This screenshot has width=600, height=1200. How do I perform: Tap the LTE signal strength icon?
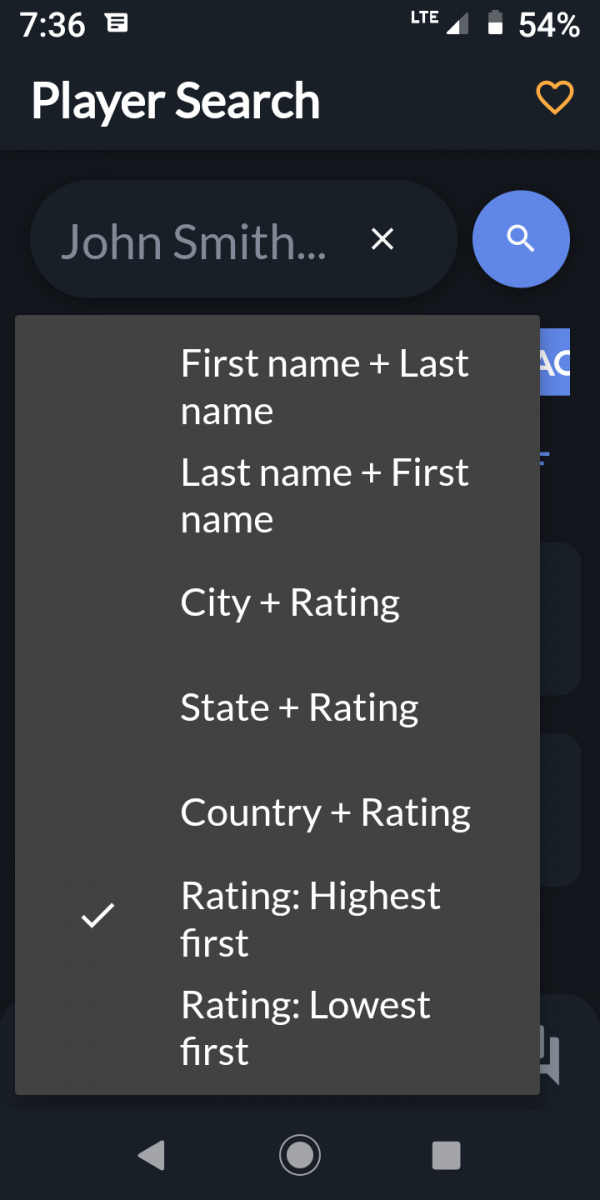(440, 23)
